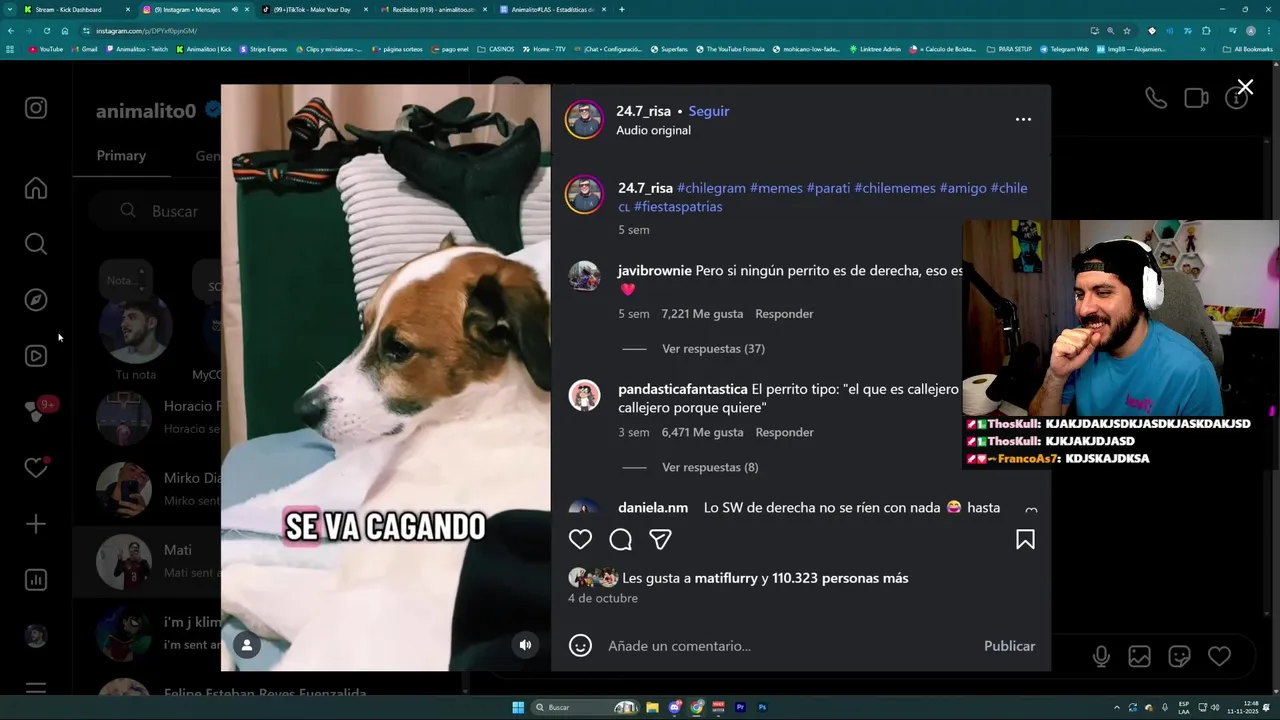Open the Dashboard bar-chart icon in sidebar
The height and width of the screenshot is (720, 1280).
(36, 580)
